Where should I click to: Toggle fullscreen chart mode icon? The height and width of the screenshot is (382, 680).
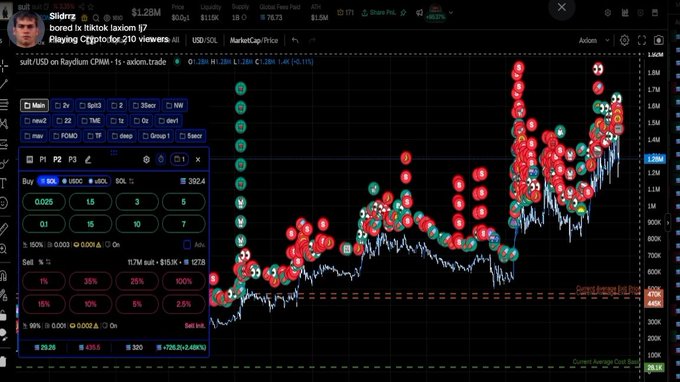pos(642,40)
